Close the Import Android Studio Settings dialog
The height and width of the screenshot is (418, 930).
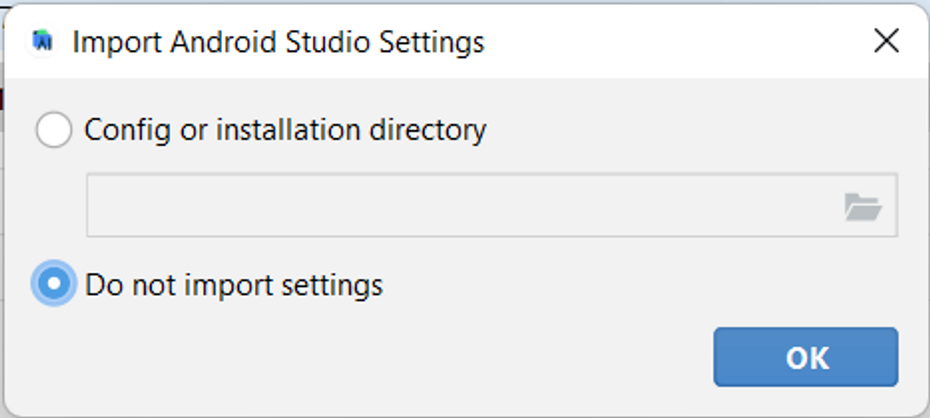pyautogui.click(x=887, y=42)
